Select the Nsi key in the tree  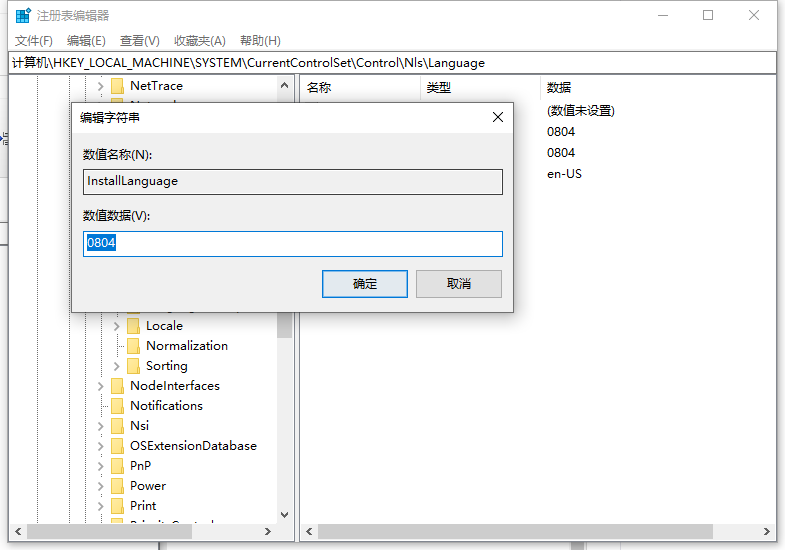139,426
